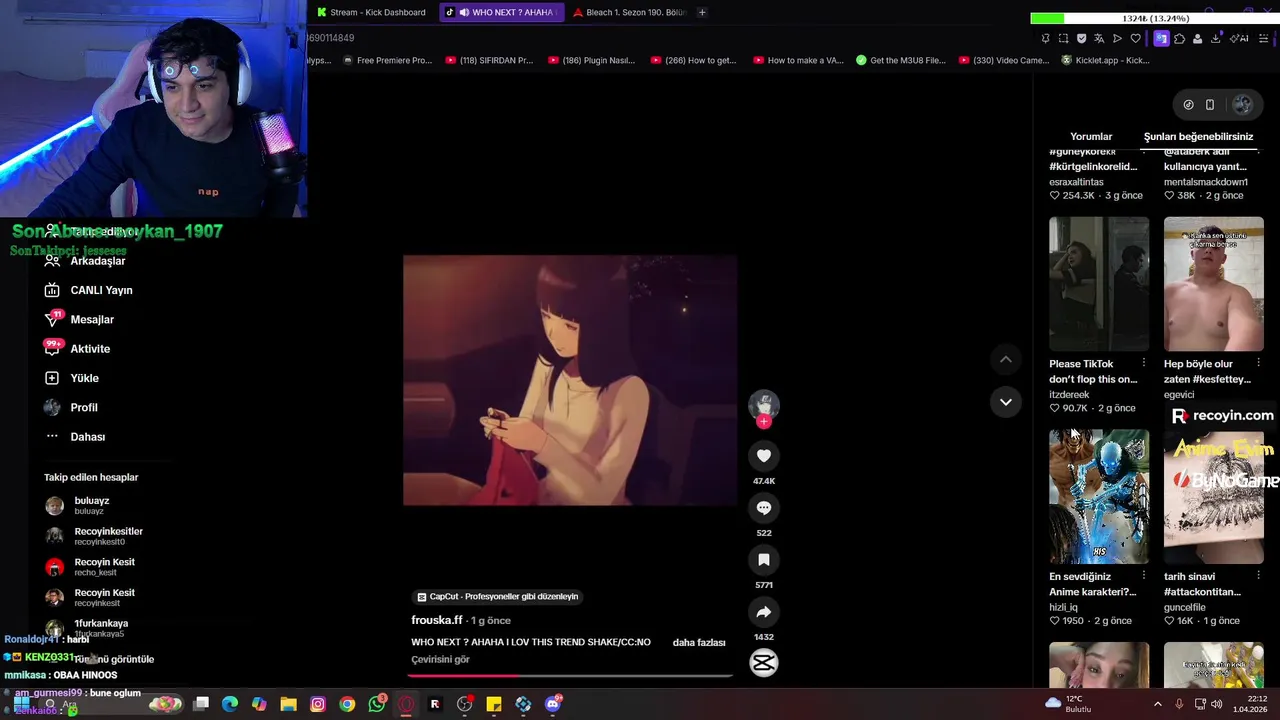Click the TikTok coin icon top right

click(x=1188, y=104)
